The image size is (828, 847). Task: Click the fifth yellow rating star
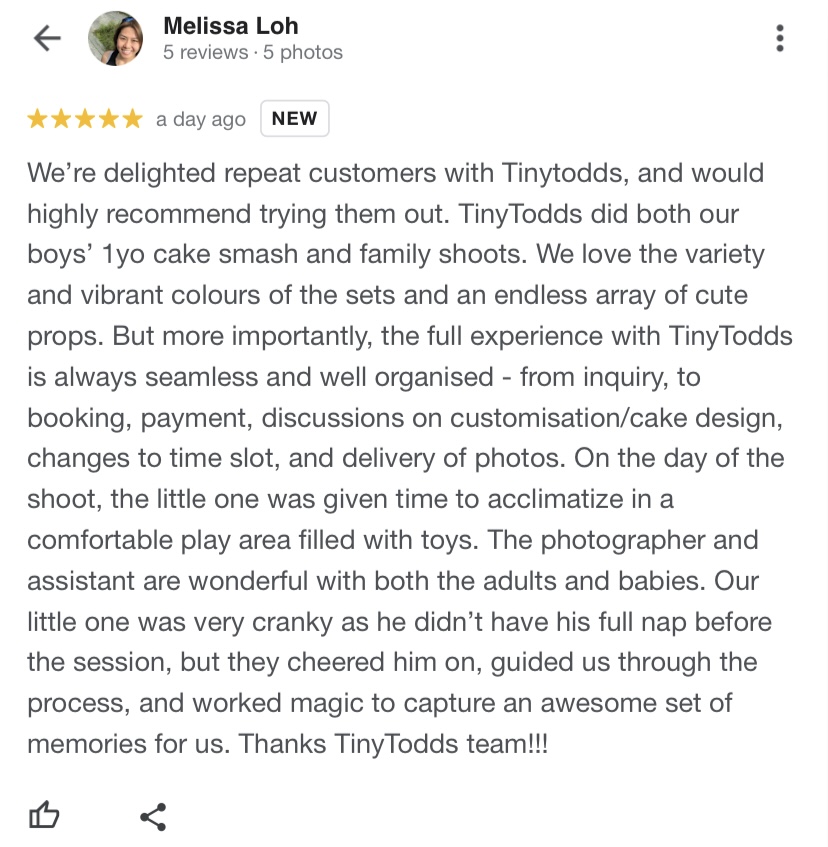[132, 118]
